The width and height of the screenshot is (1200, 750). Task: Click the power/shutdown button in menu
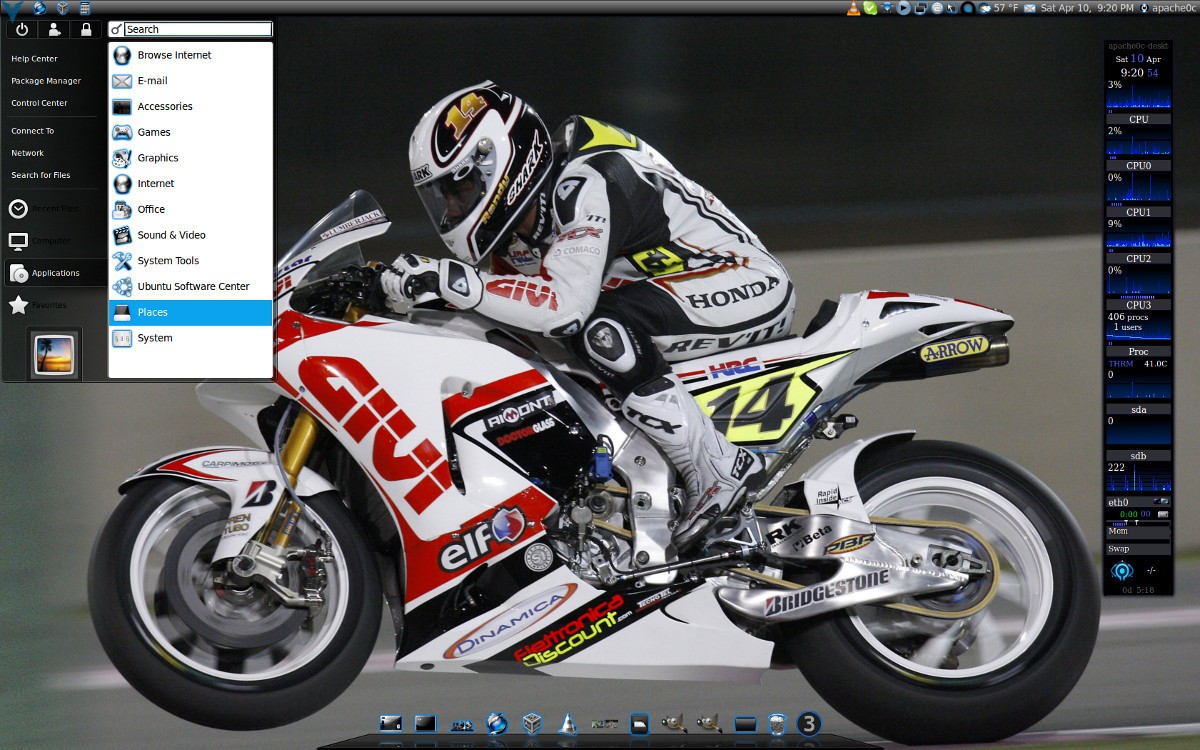click(22, 30)
